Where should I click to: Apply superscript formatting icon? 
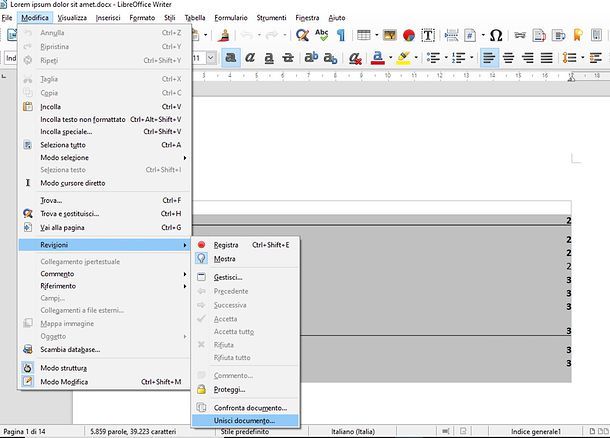pyautogui.click(x=311, y=58)
